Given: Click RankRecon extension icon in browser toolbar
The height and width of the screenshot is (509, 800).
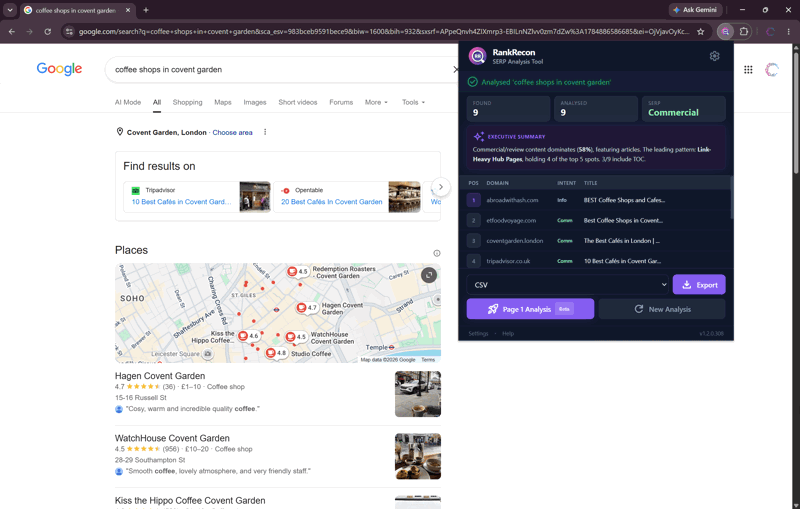Looking at the screenshot, I should 725,32.
